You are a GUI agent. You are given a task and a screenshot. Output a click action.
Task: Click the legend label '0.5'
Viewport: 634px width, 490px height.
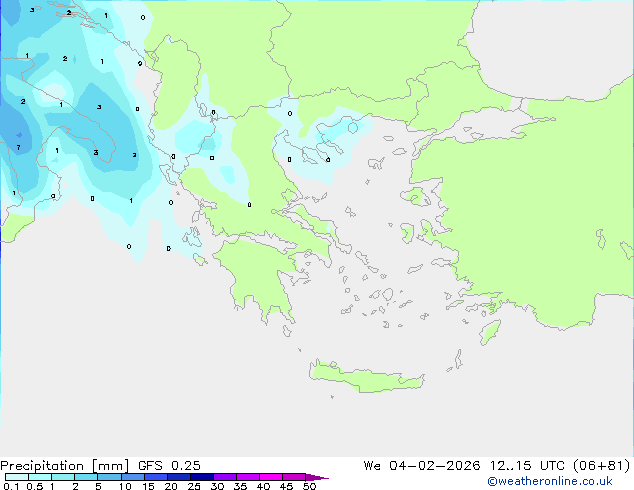35,486
